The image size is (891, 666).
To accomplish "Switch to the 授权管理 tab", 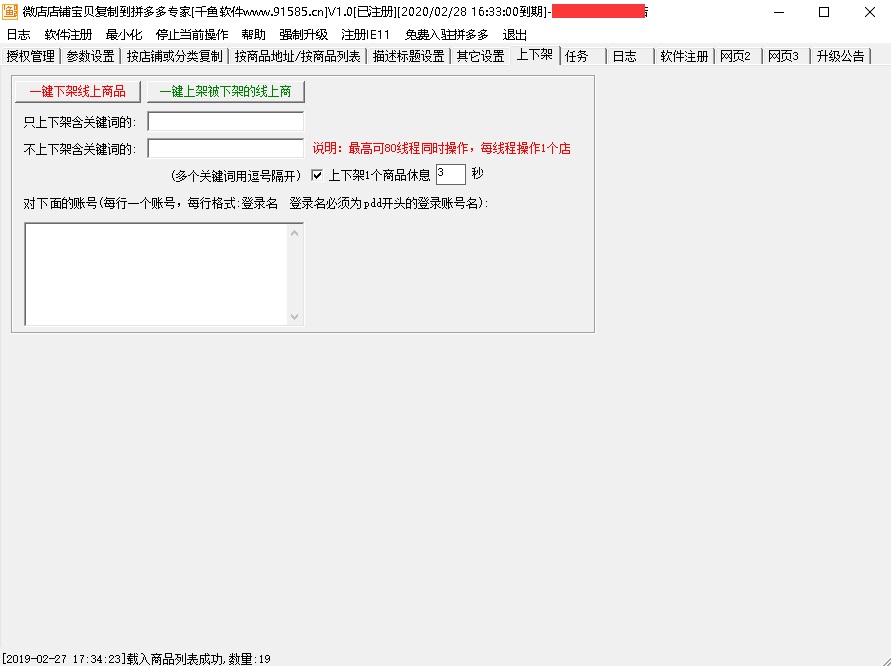I will (x=31, y=56).
